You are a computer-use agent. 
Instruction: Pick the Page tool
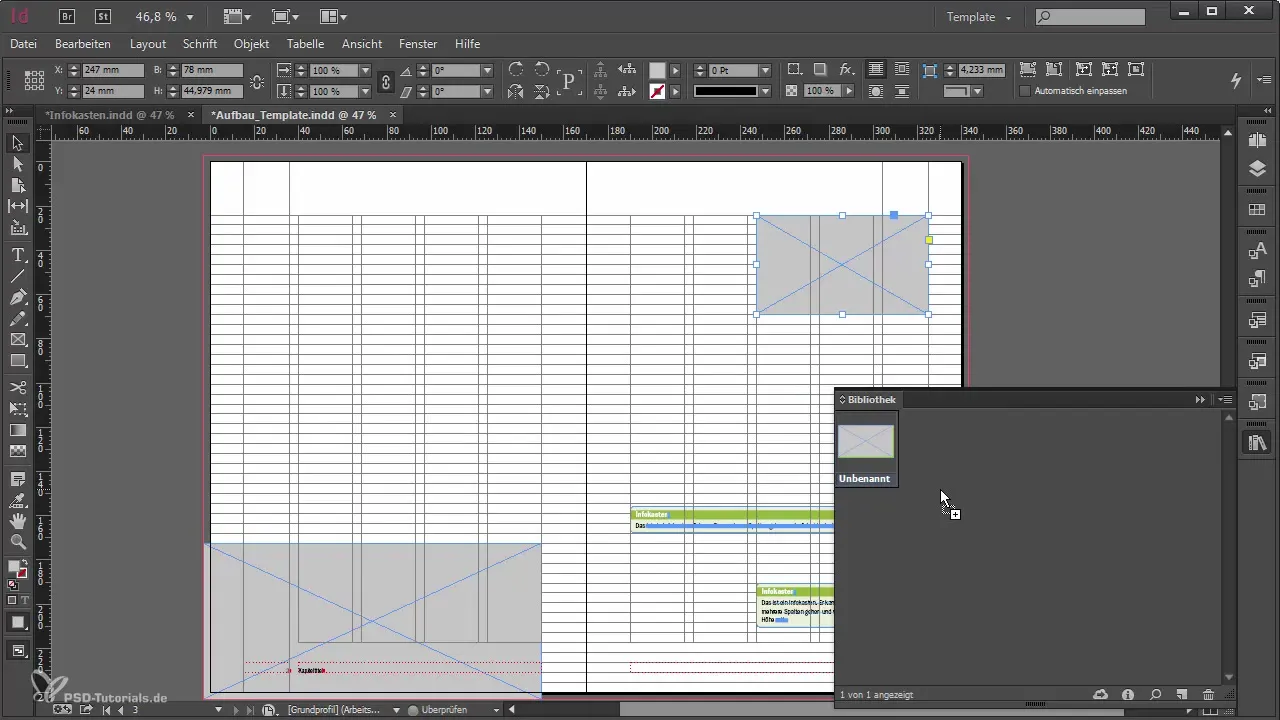pyautogui.click(x=18, y=185)
